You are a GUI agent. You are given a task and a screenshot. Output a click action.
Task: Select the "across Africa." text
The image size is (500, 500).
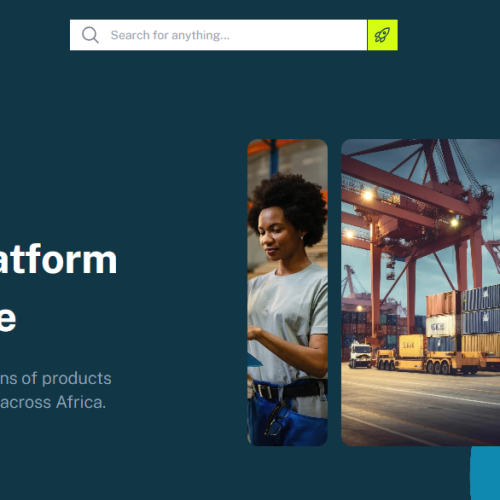pyautogui.click(x=53, y=402)
